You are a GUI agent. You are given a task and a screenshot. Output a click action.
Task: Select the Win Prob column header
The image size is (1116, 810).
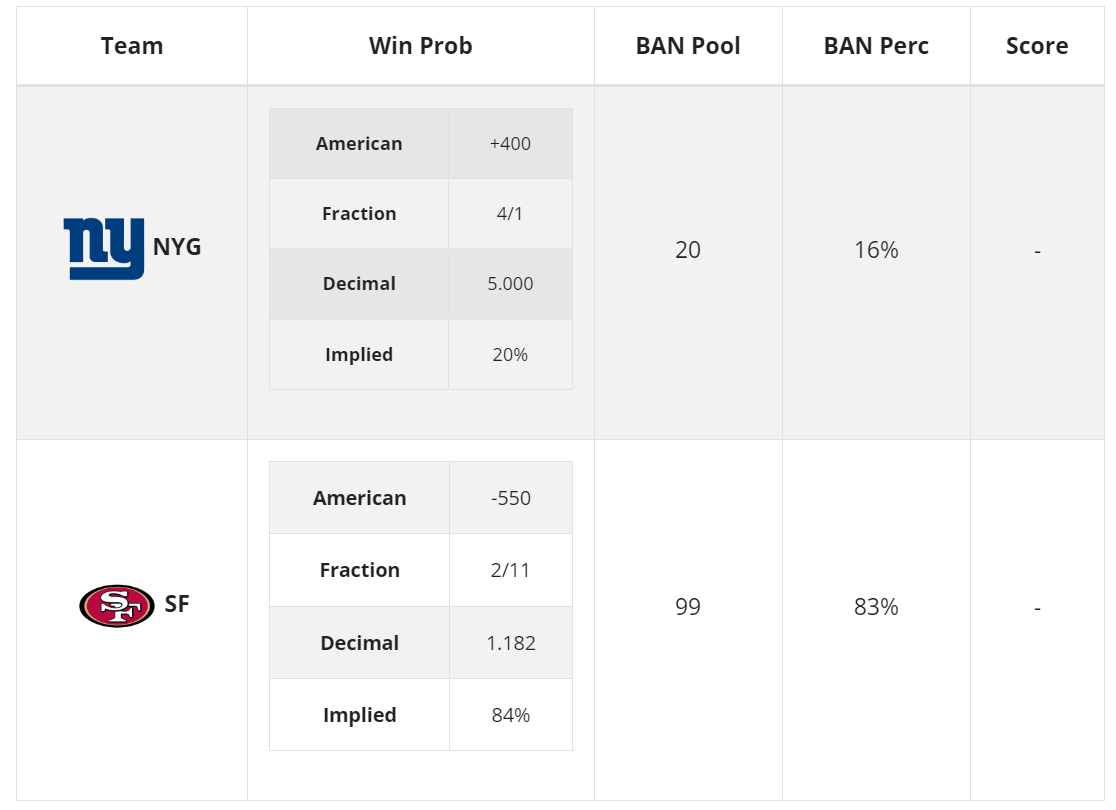coord(421,46)
